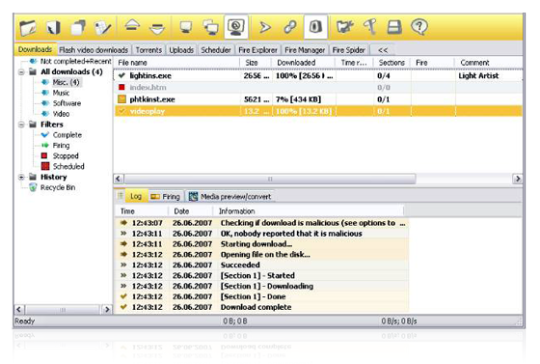Screen dimensions: 540x364
Task: Sort by the Sections column header
Action: 392,63
